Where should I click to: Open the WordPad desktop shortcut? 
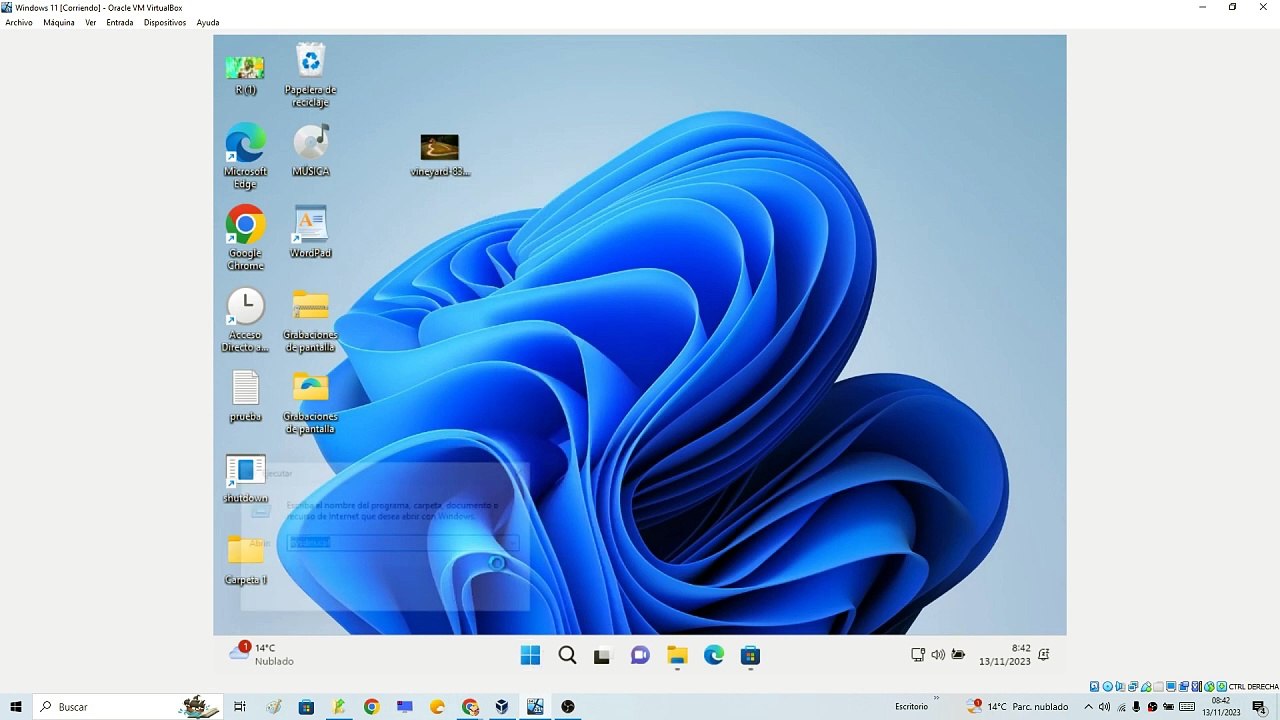[310, 232]
